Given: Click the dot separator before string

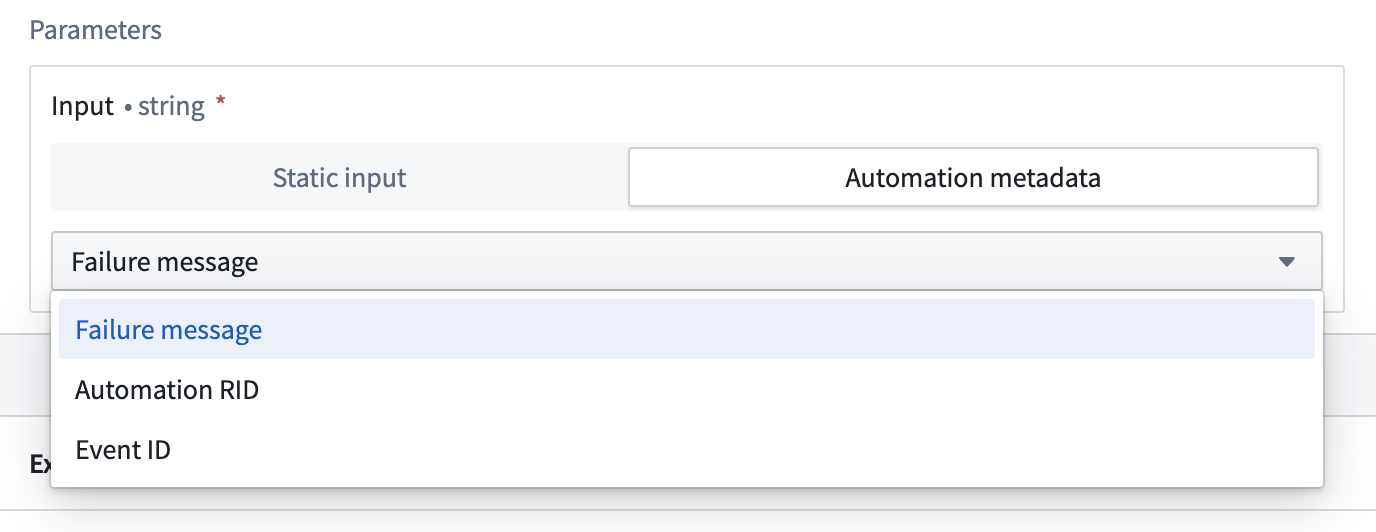Looking at the screenshot, I should point(128,106).
